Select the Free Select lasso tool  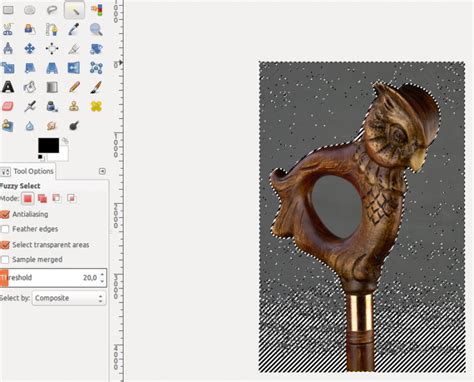point(52,10)
